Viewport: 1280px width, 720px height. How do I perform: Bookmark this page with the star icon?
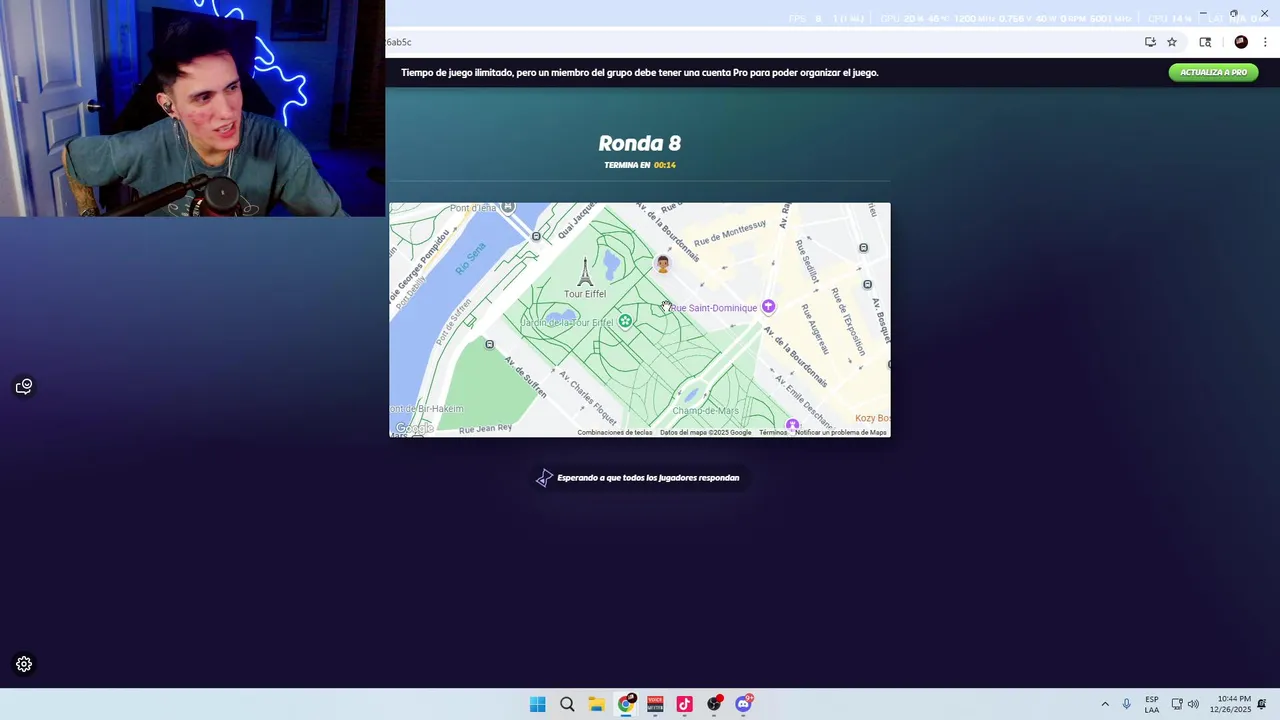pos(1172,42)
